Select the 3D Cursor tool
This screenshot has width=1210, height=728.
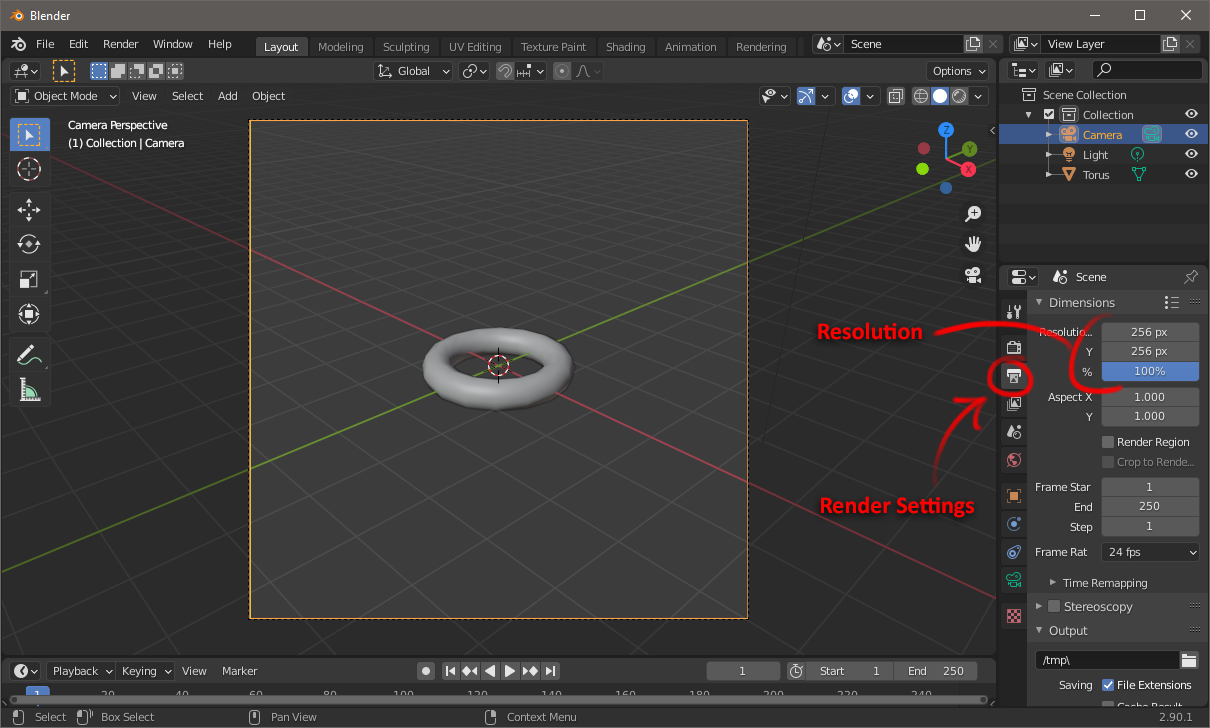pyautogui.click(x=29, y=169)
